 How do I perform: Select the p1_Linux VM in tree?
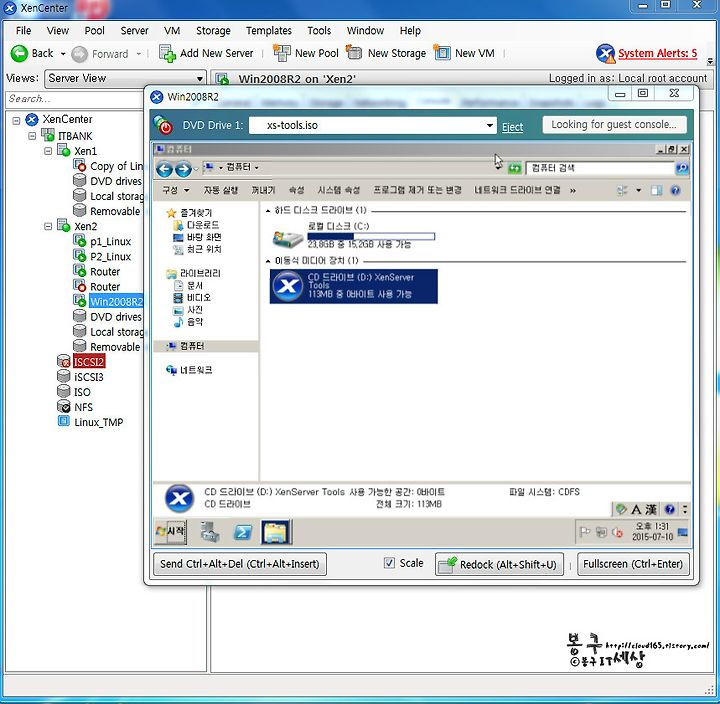[x=110, y=242]
